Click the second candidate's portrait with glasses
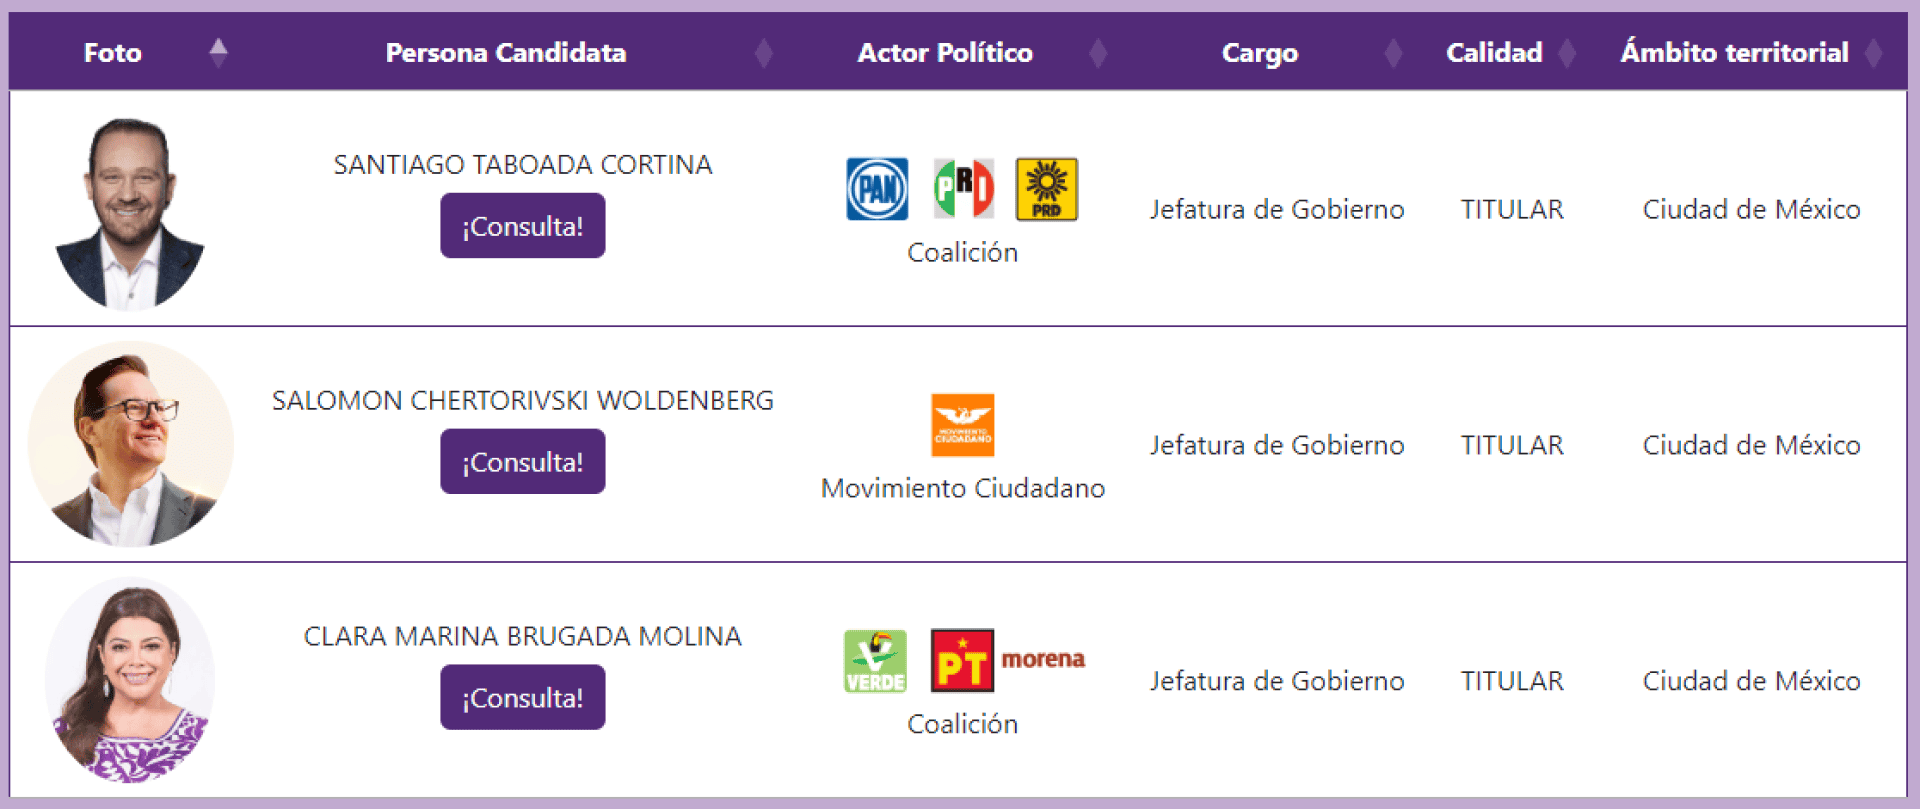 pos(131,444)
